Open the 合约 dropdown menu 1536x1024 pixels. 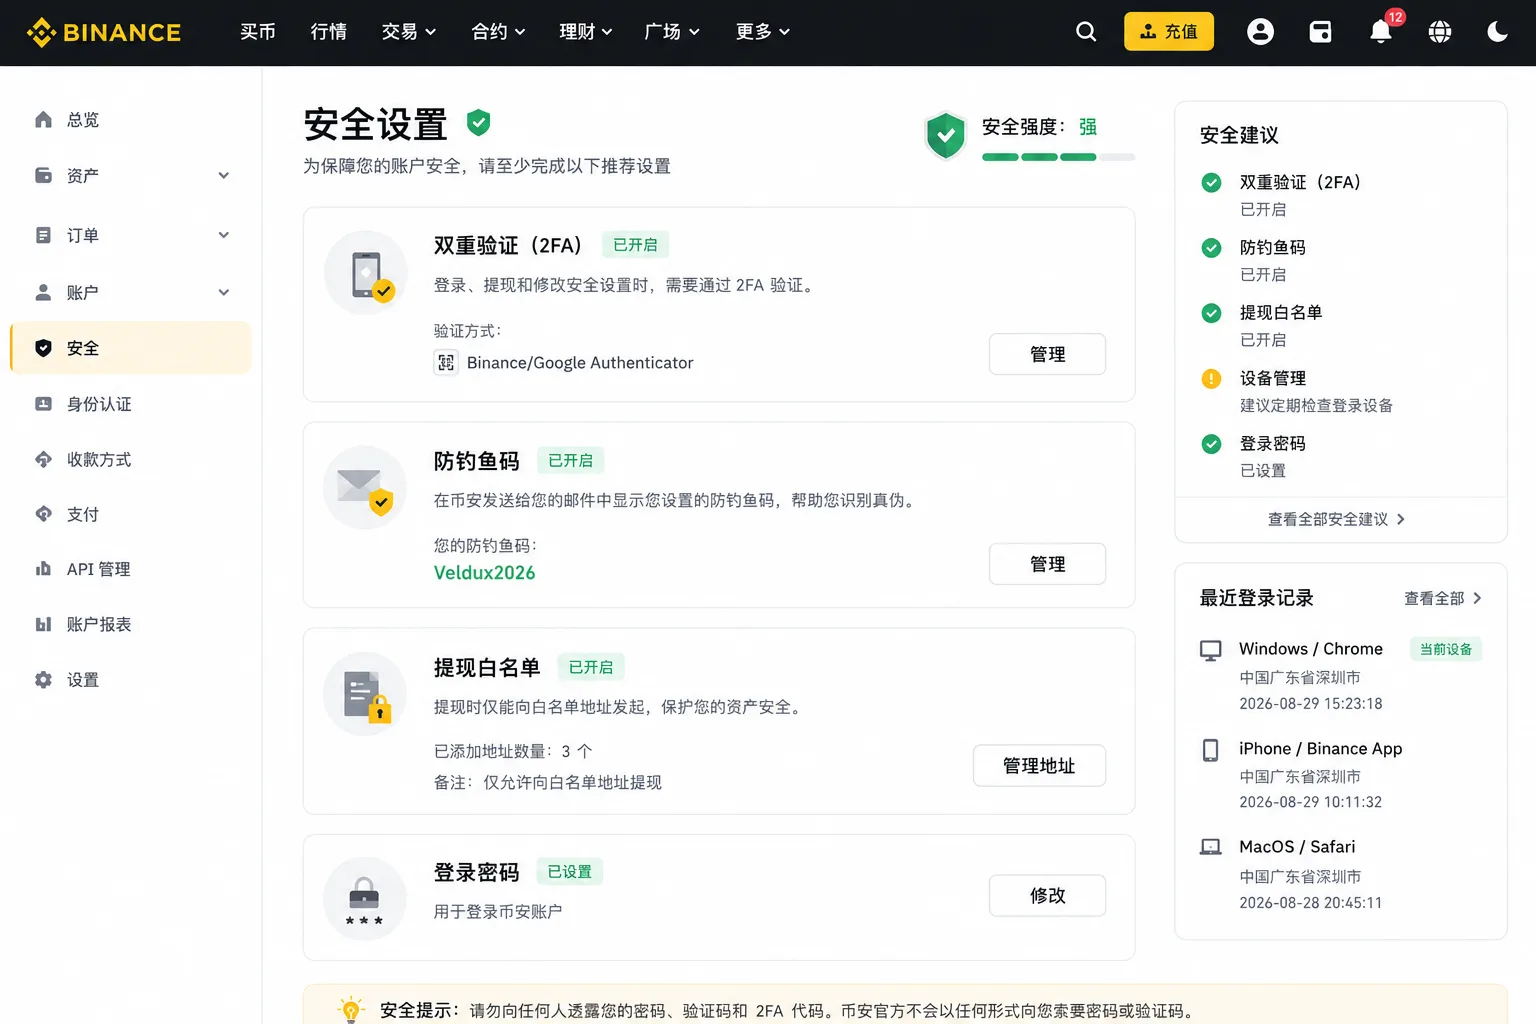[x=499, y=32]
